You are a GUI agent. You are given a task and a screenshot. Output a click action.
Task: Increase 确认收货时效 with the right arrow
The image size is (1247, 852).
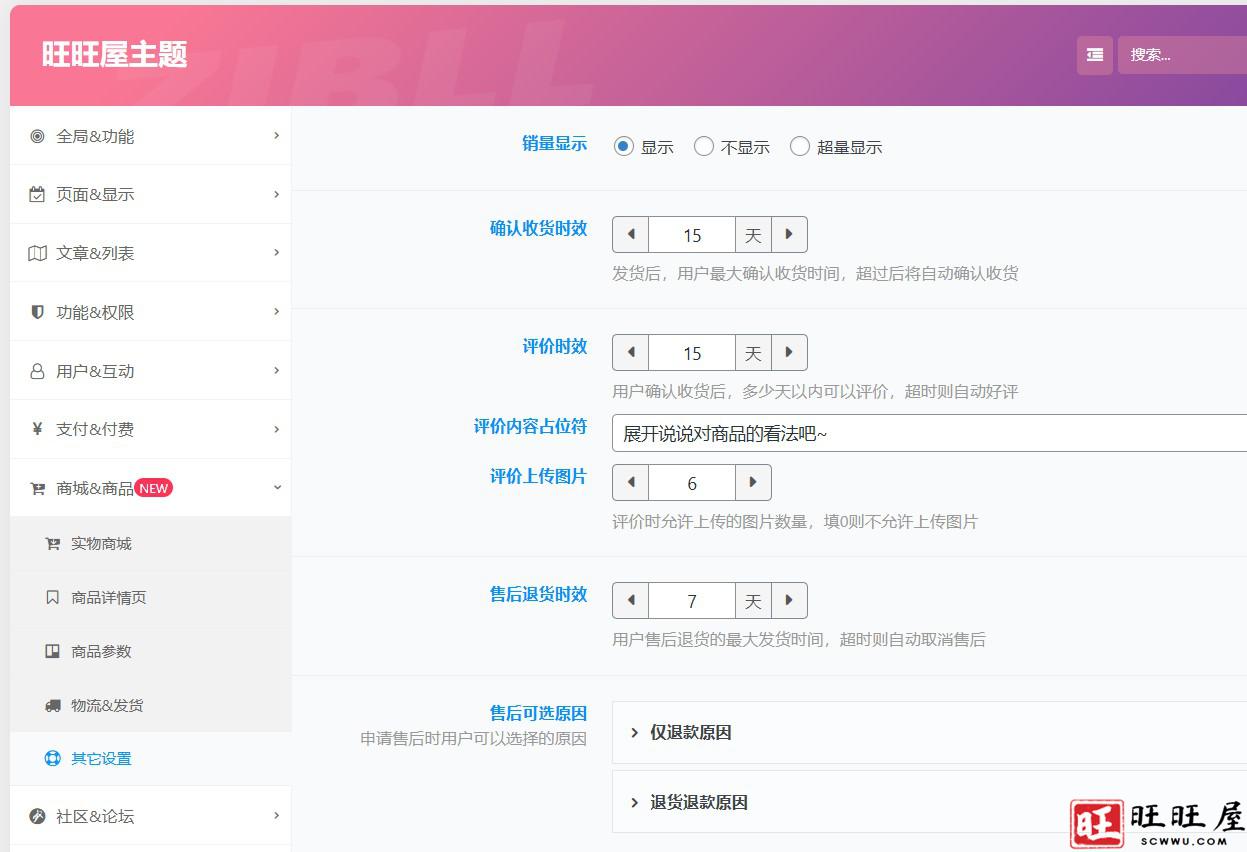pyautogui.click(x=789, y=234)
